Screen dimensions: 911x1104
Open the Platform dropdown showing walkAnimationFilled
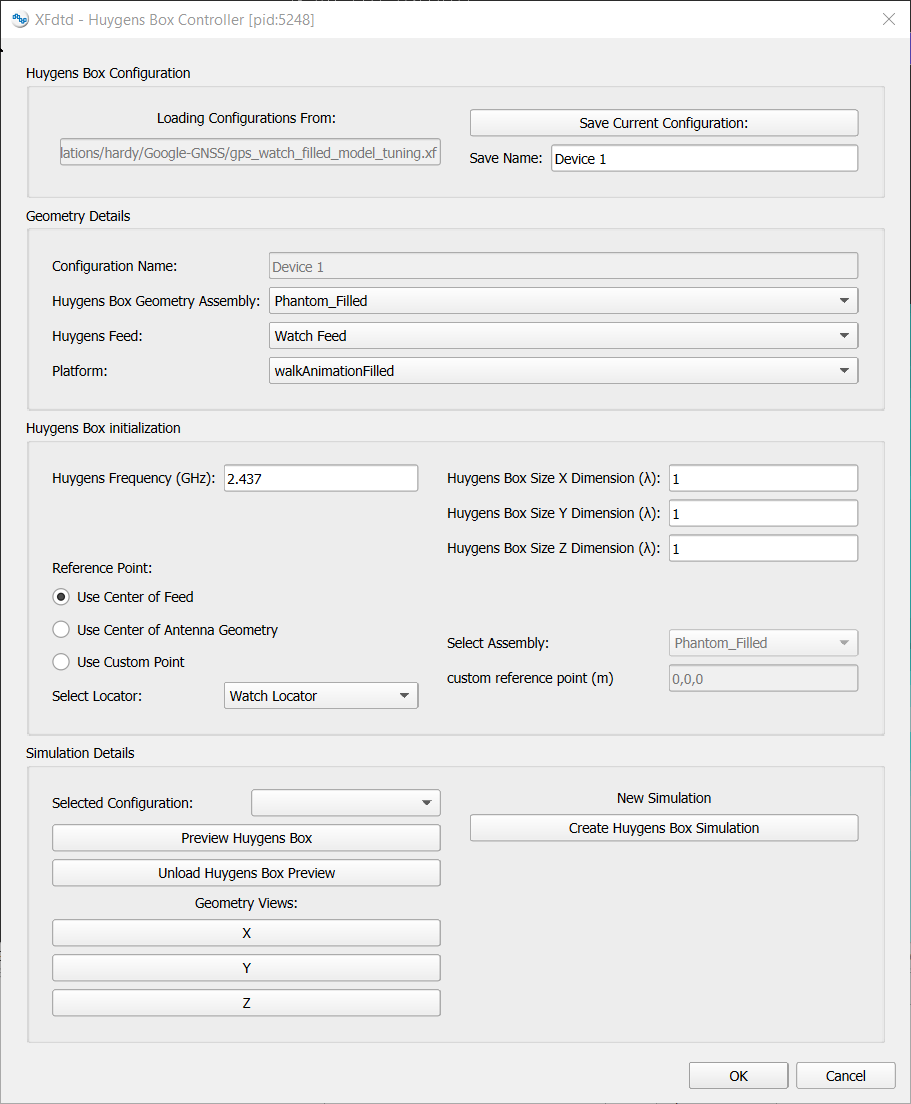pos(563,371)
